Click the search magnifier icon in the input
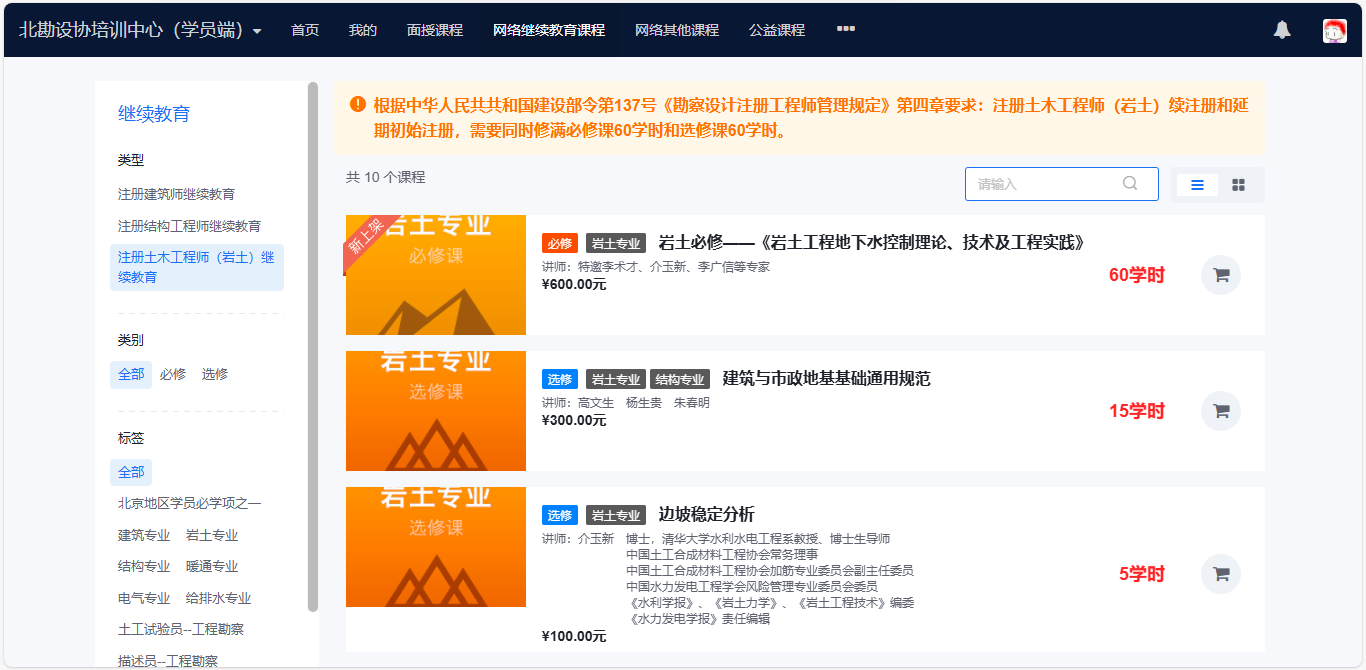 point(1130,184)
